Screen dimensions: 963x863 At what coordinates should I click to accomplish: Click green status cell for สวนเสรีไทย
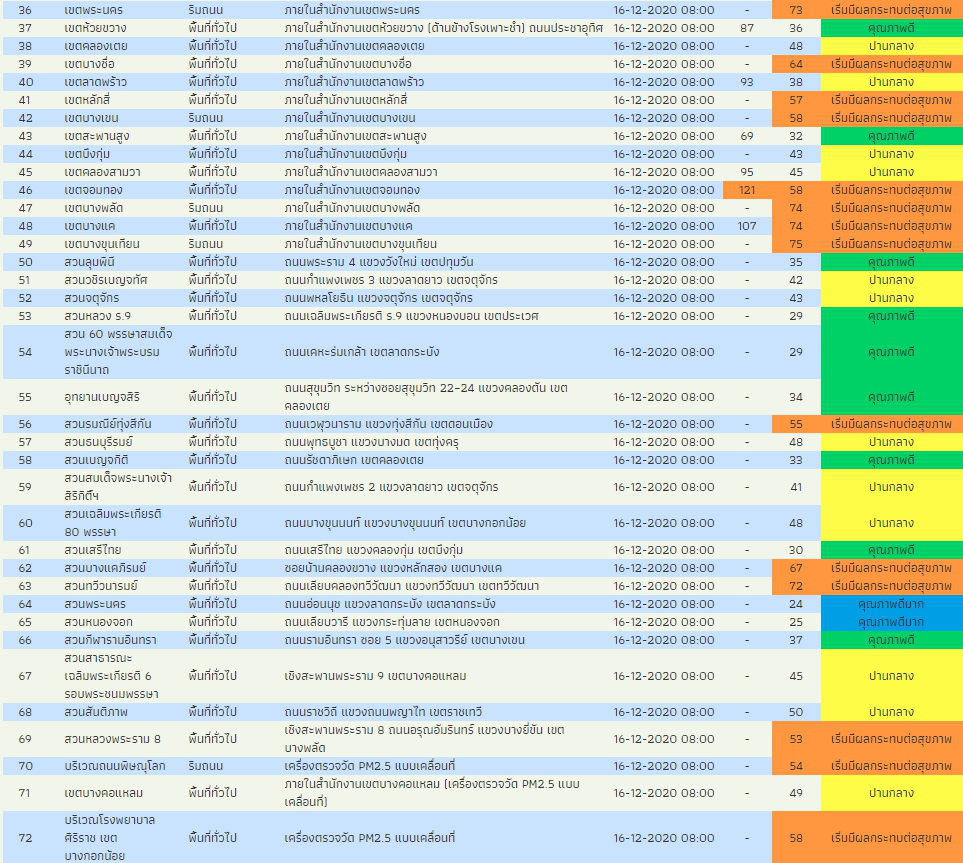point(892,550)
